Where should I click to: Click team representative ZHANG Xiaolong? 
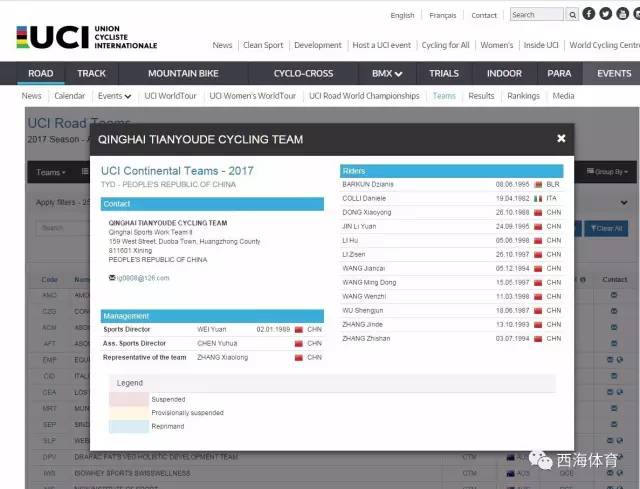(x=222, y=358)
